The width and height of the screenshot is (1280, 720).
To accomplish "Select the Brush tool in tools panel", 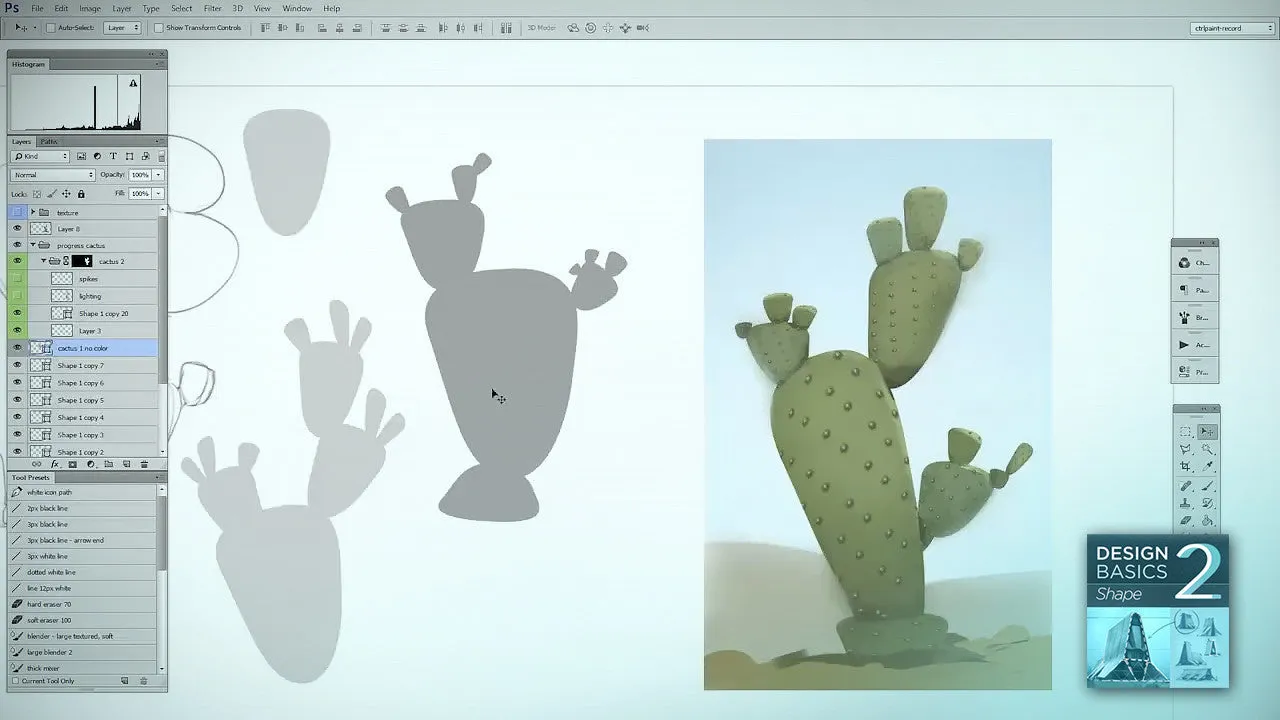I will [1207, 486].
